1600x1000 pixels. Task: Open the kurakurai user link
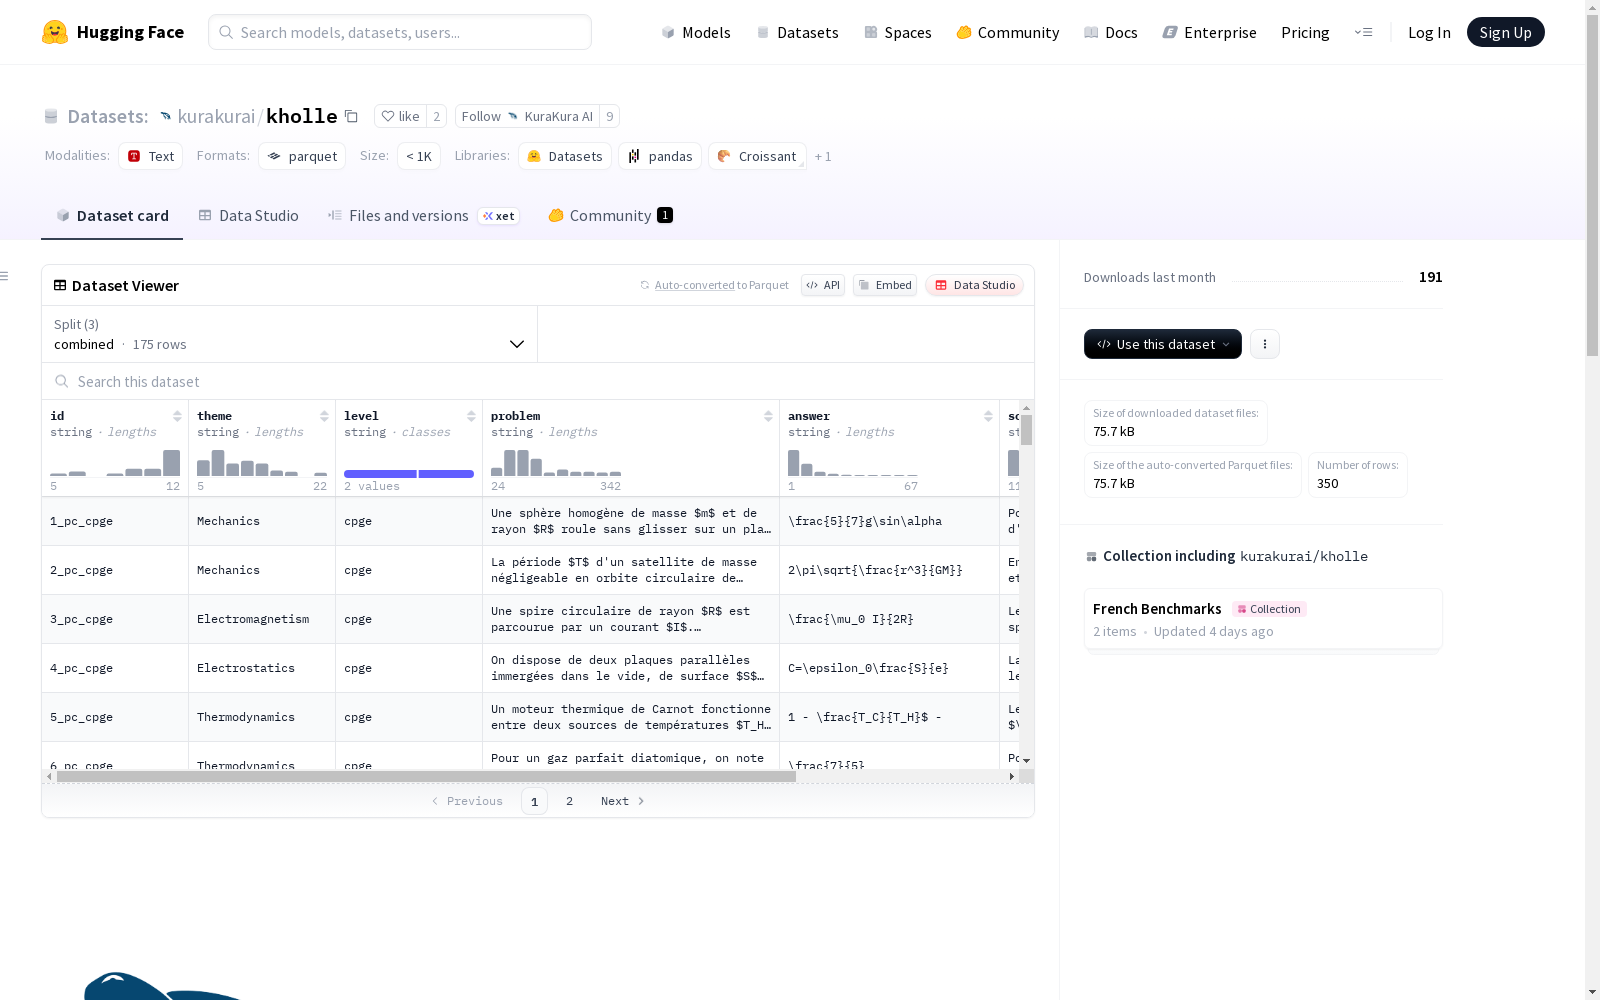click(x=216, y=116)
